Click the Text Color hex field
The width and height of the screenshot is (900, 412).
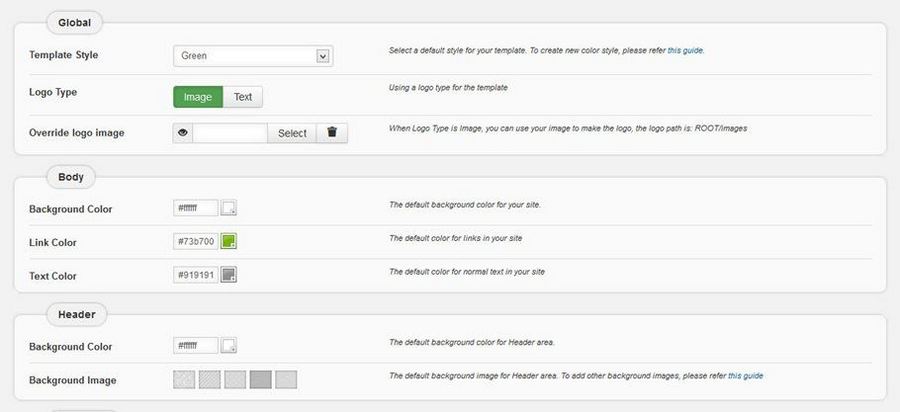pos(195,275)
